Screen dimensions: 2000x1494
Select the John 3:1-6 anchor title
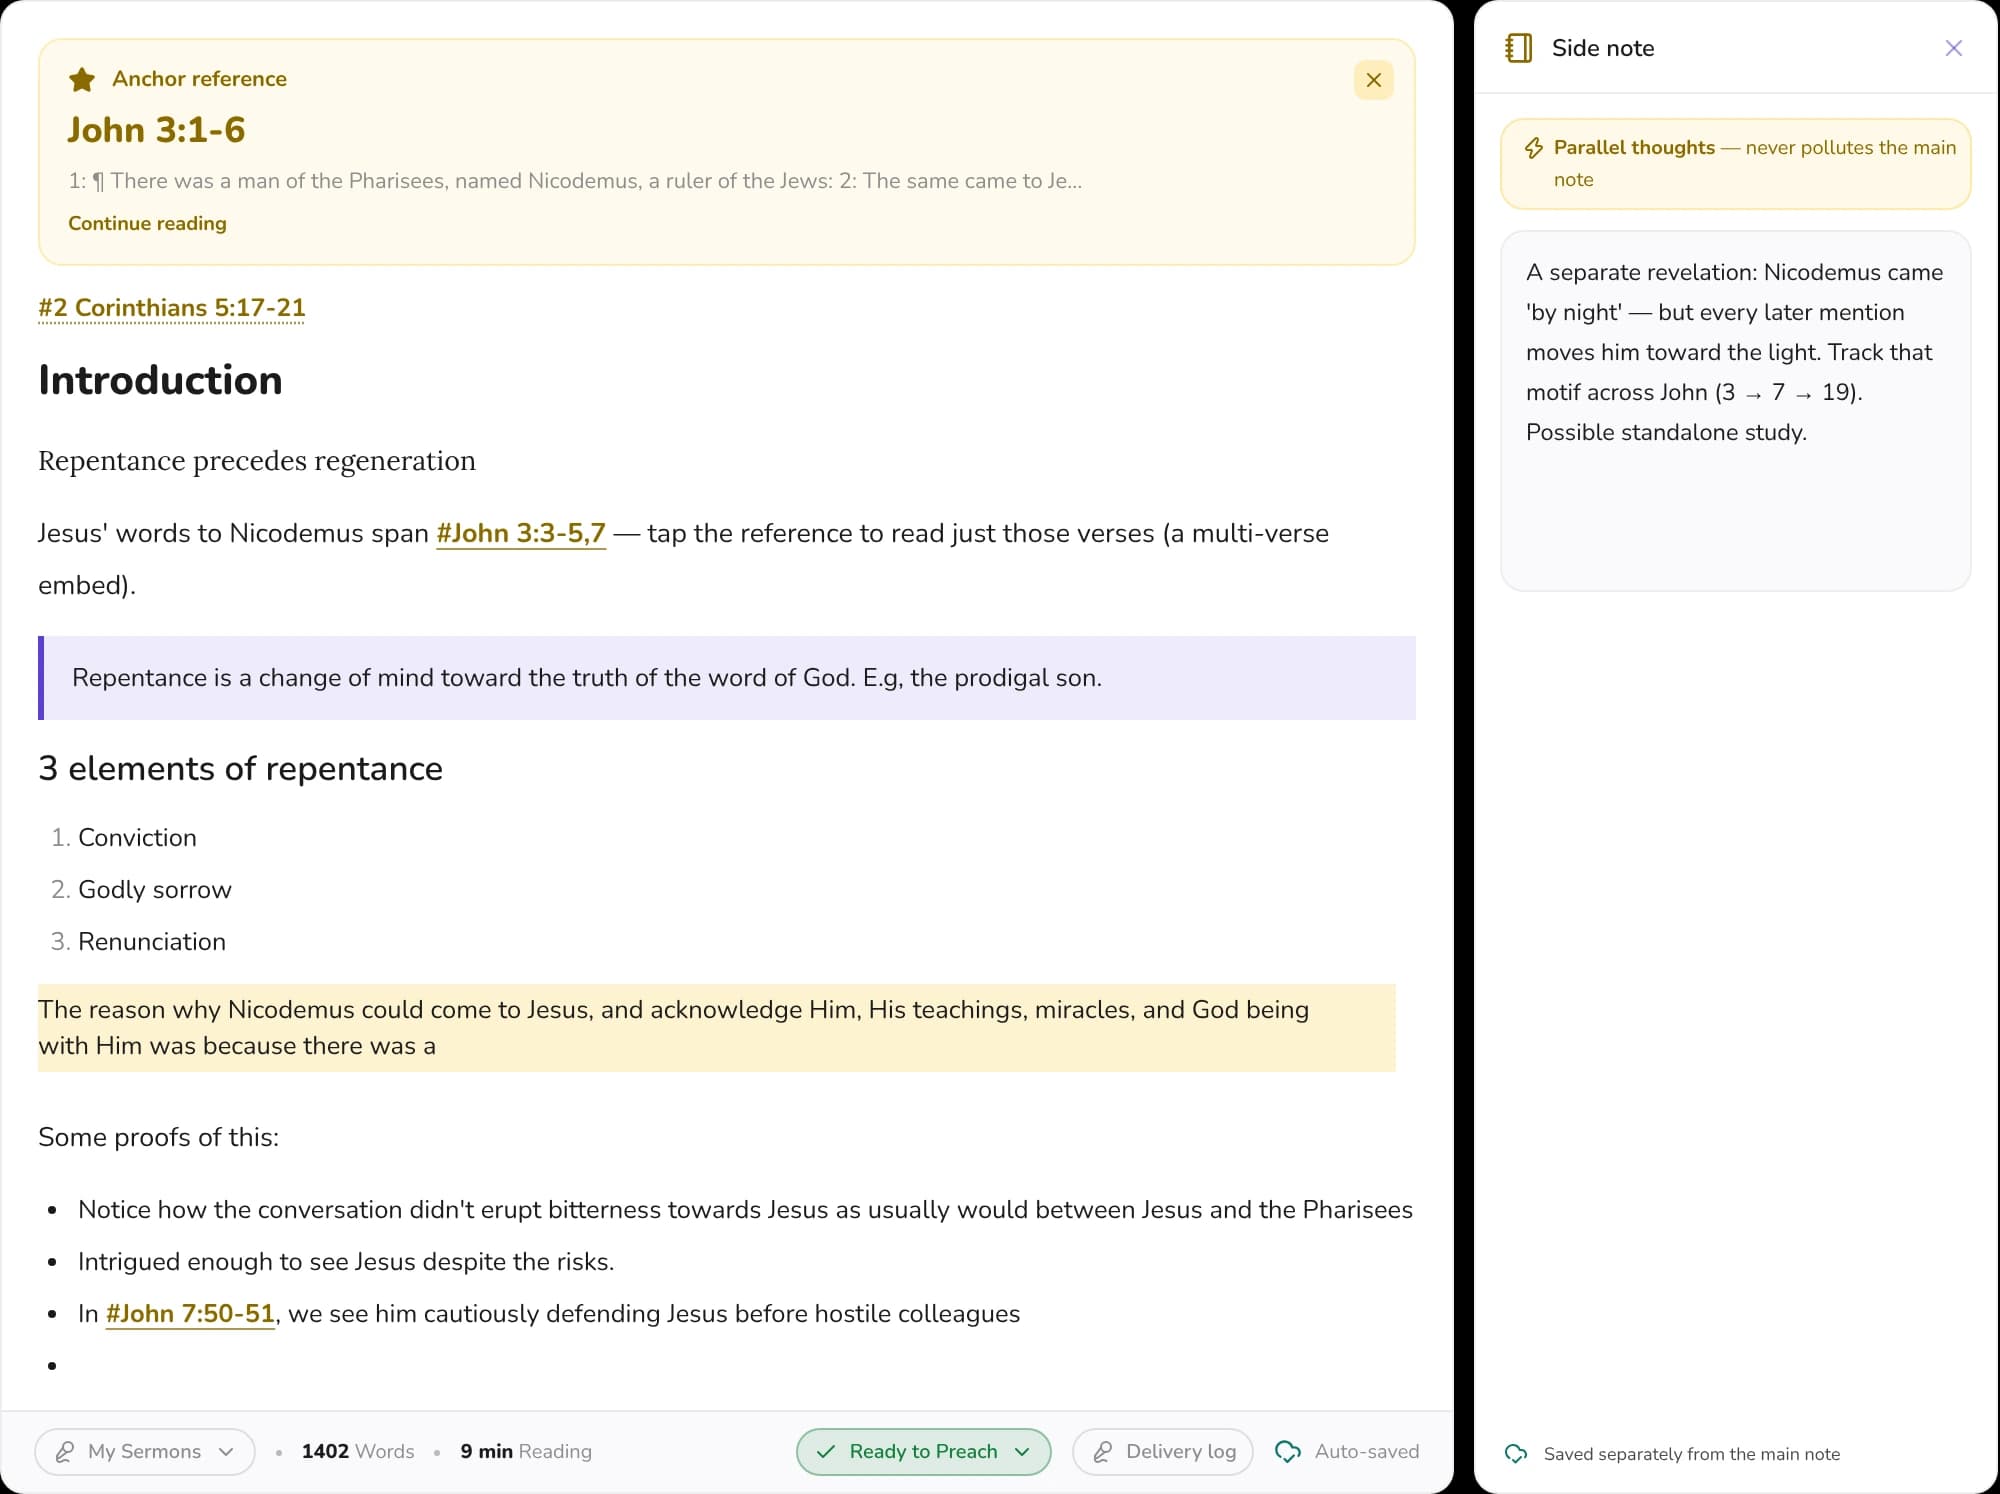coord(156,130)
